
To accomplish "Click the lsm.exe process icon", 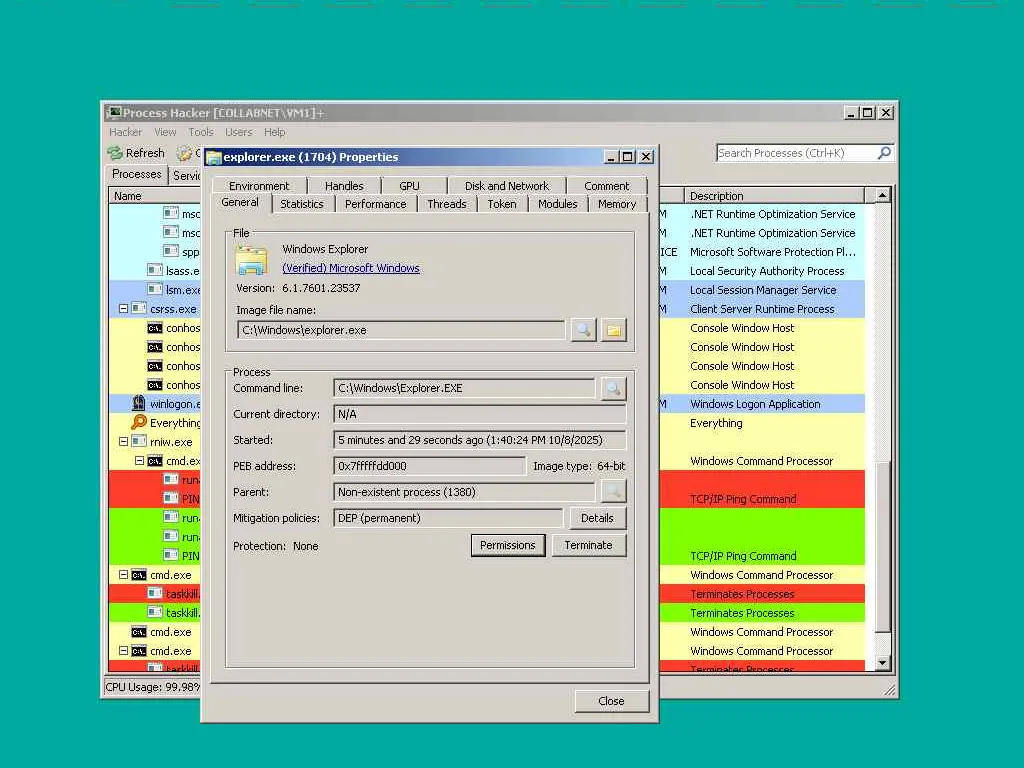I will [155, 289].
